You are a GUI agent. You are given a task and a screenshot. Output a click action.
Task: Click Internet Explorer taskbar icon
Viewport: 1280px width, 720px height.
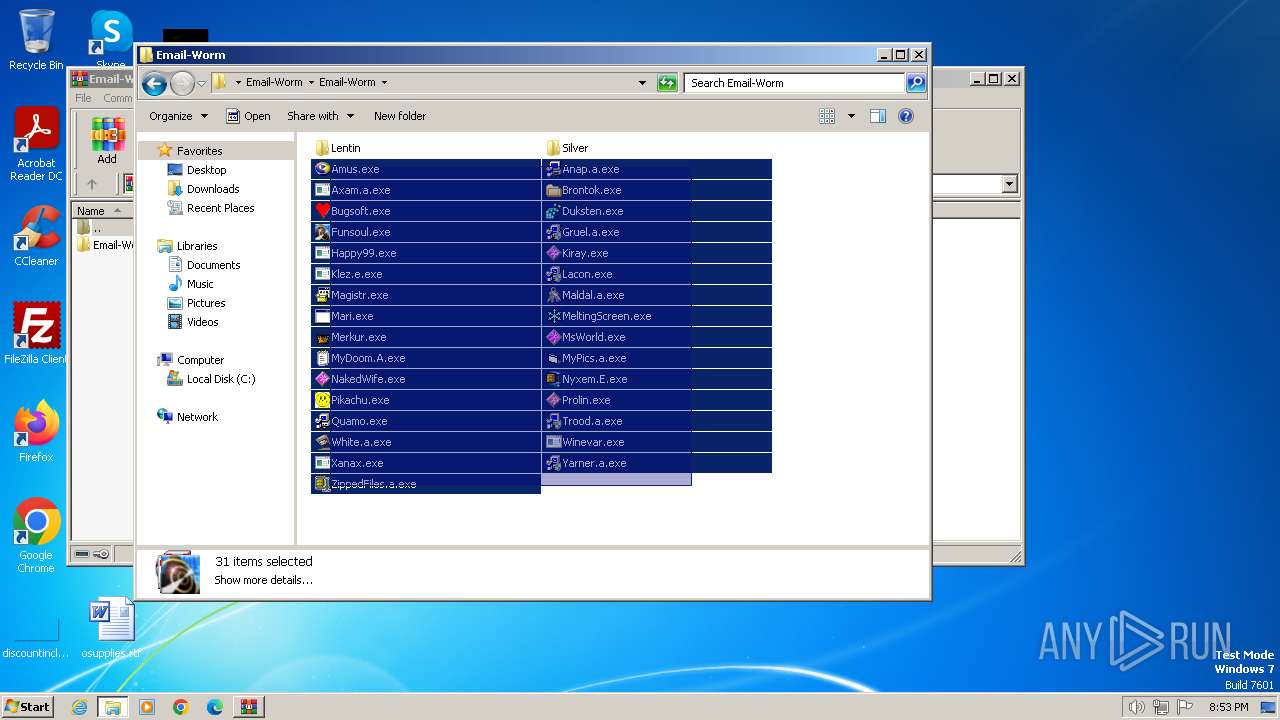click(x=79, y=706)
